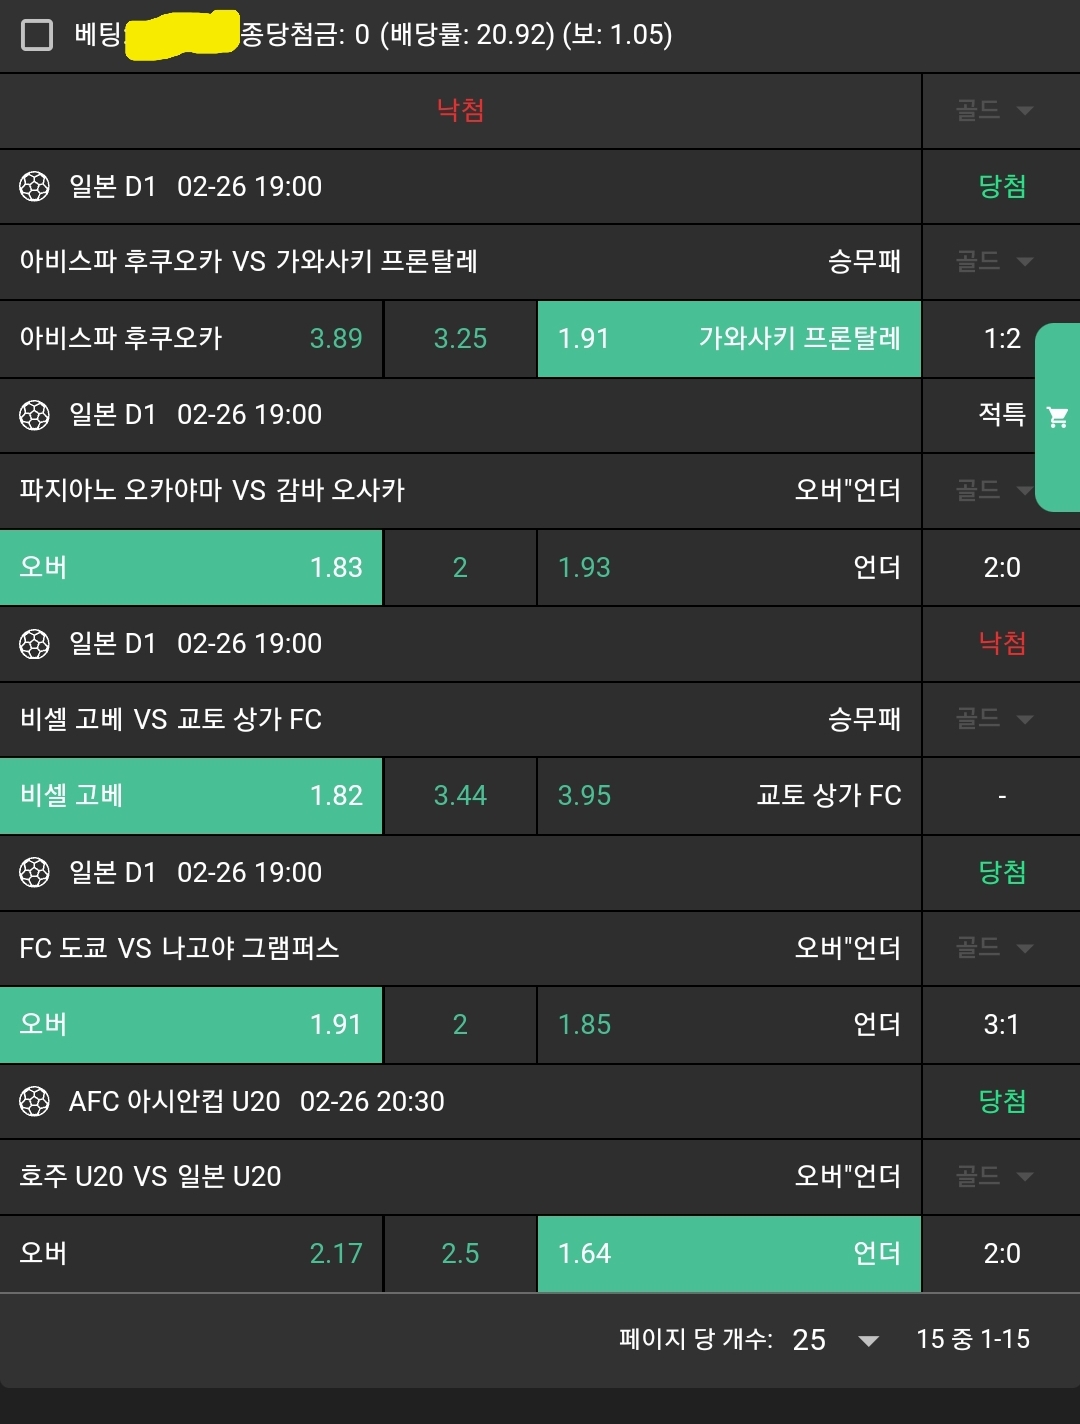The width and height of the screenshot is (1080, 1424).
Task: Click soccer ball icon on Fagiano Okayama row
Action: 34,415
